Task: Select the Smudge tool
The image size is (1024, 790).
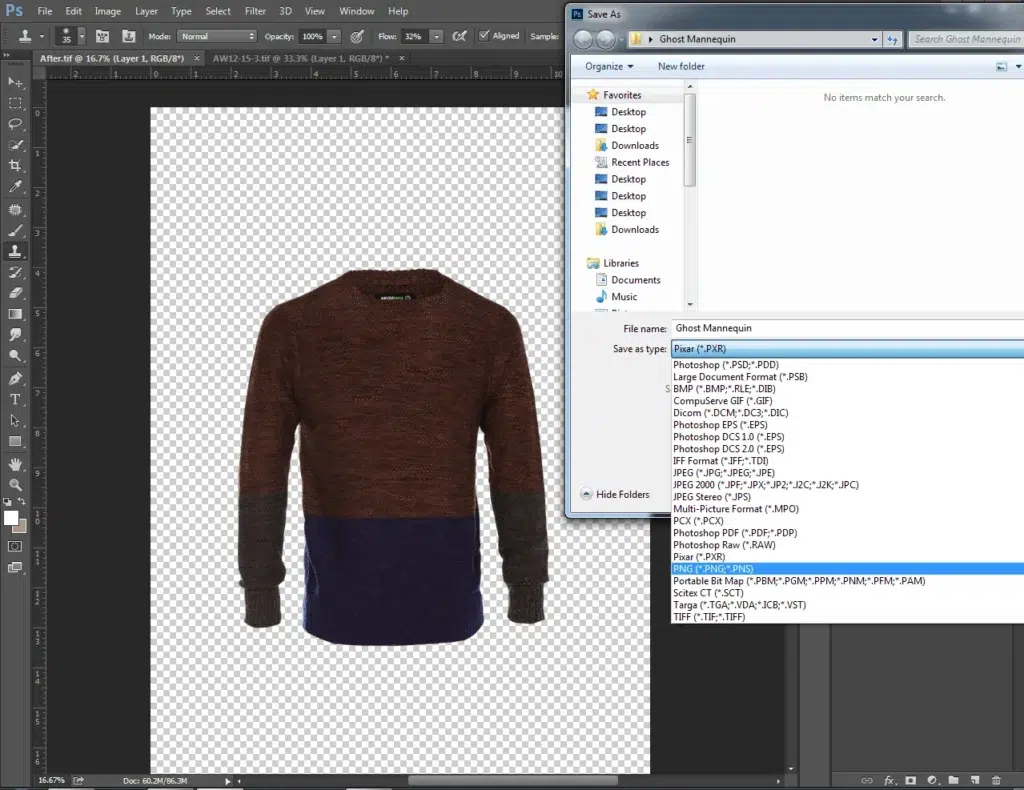Action: click(15, 335)
